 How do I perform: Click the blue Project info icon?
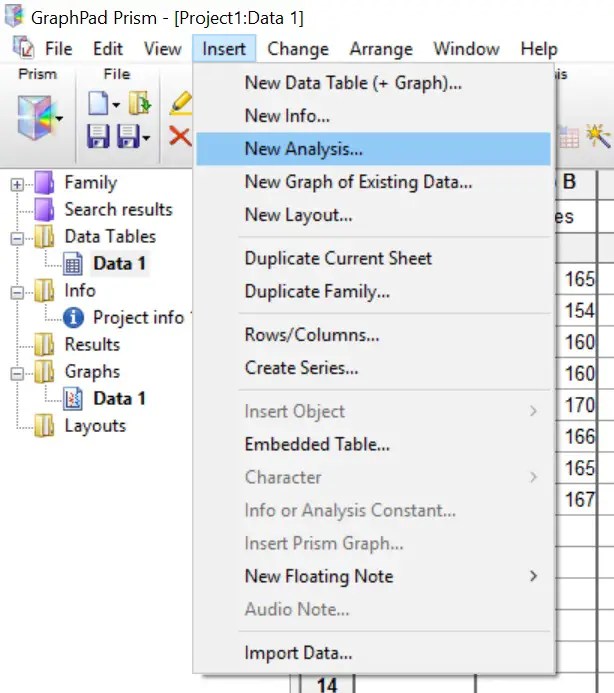click(x=73, y=318)
